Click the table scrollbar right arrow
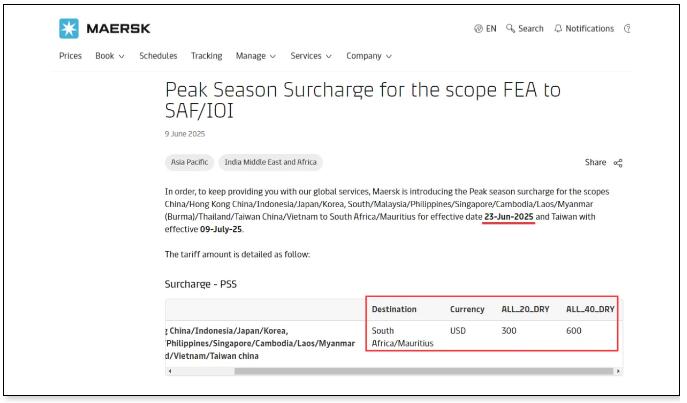Viewport: 687px width, 403px height. pyautogui.click(x=618, y=371)
